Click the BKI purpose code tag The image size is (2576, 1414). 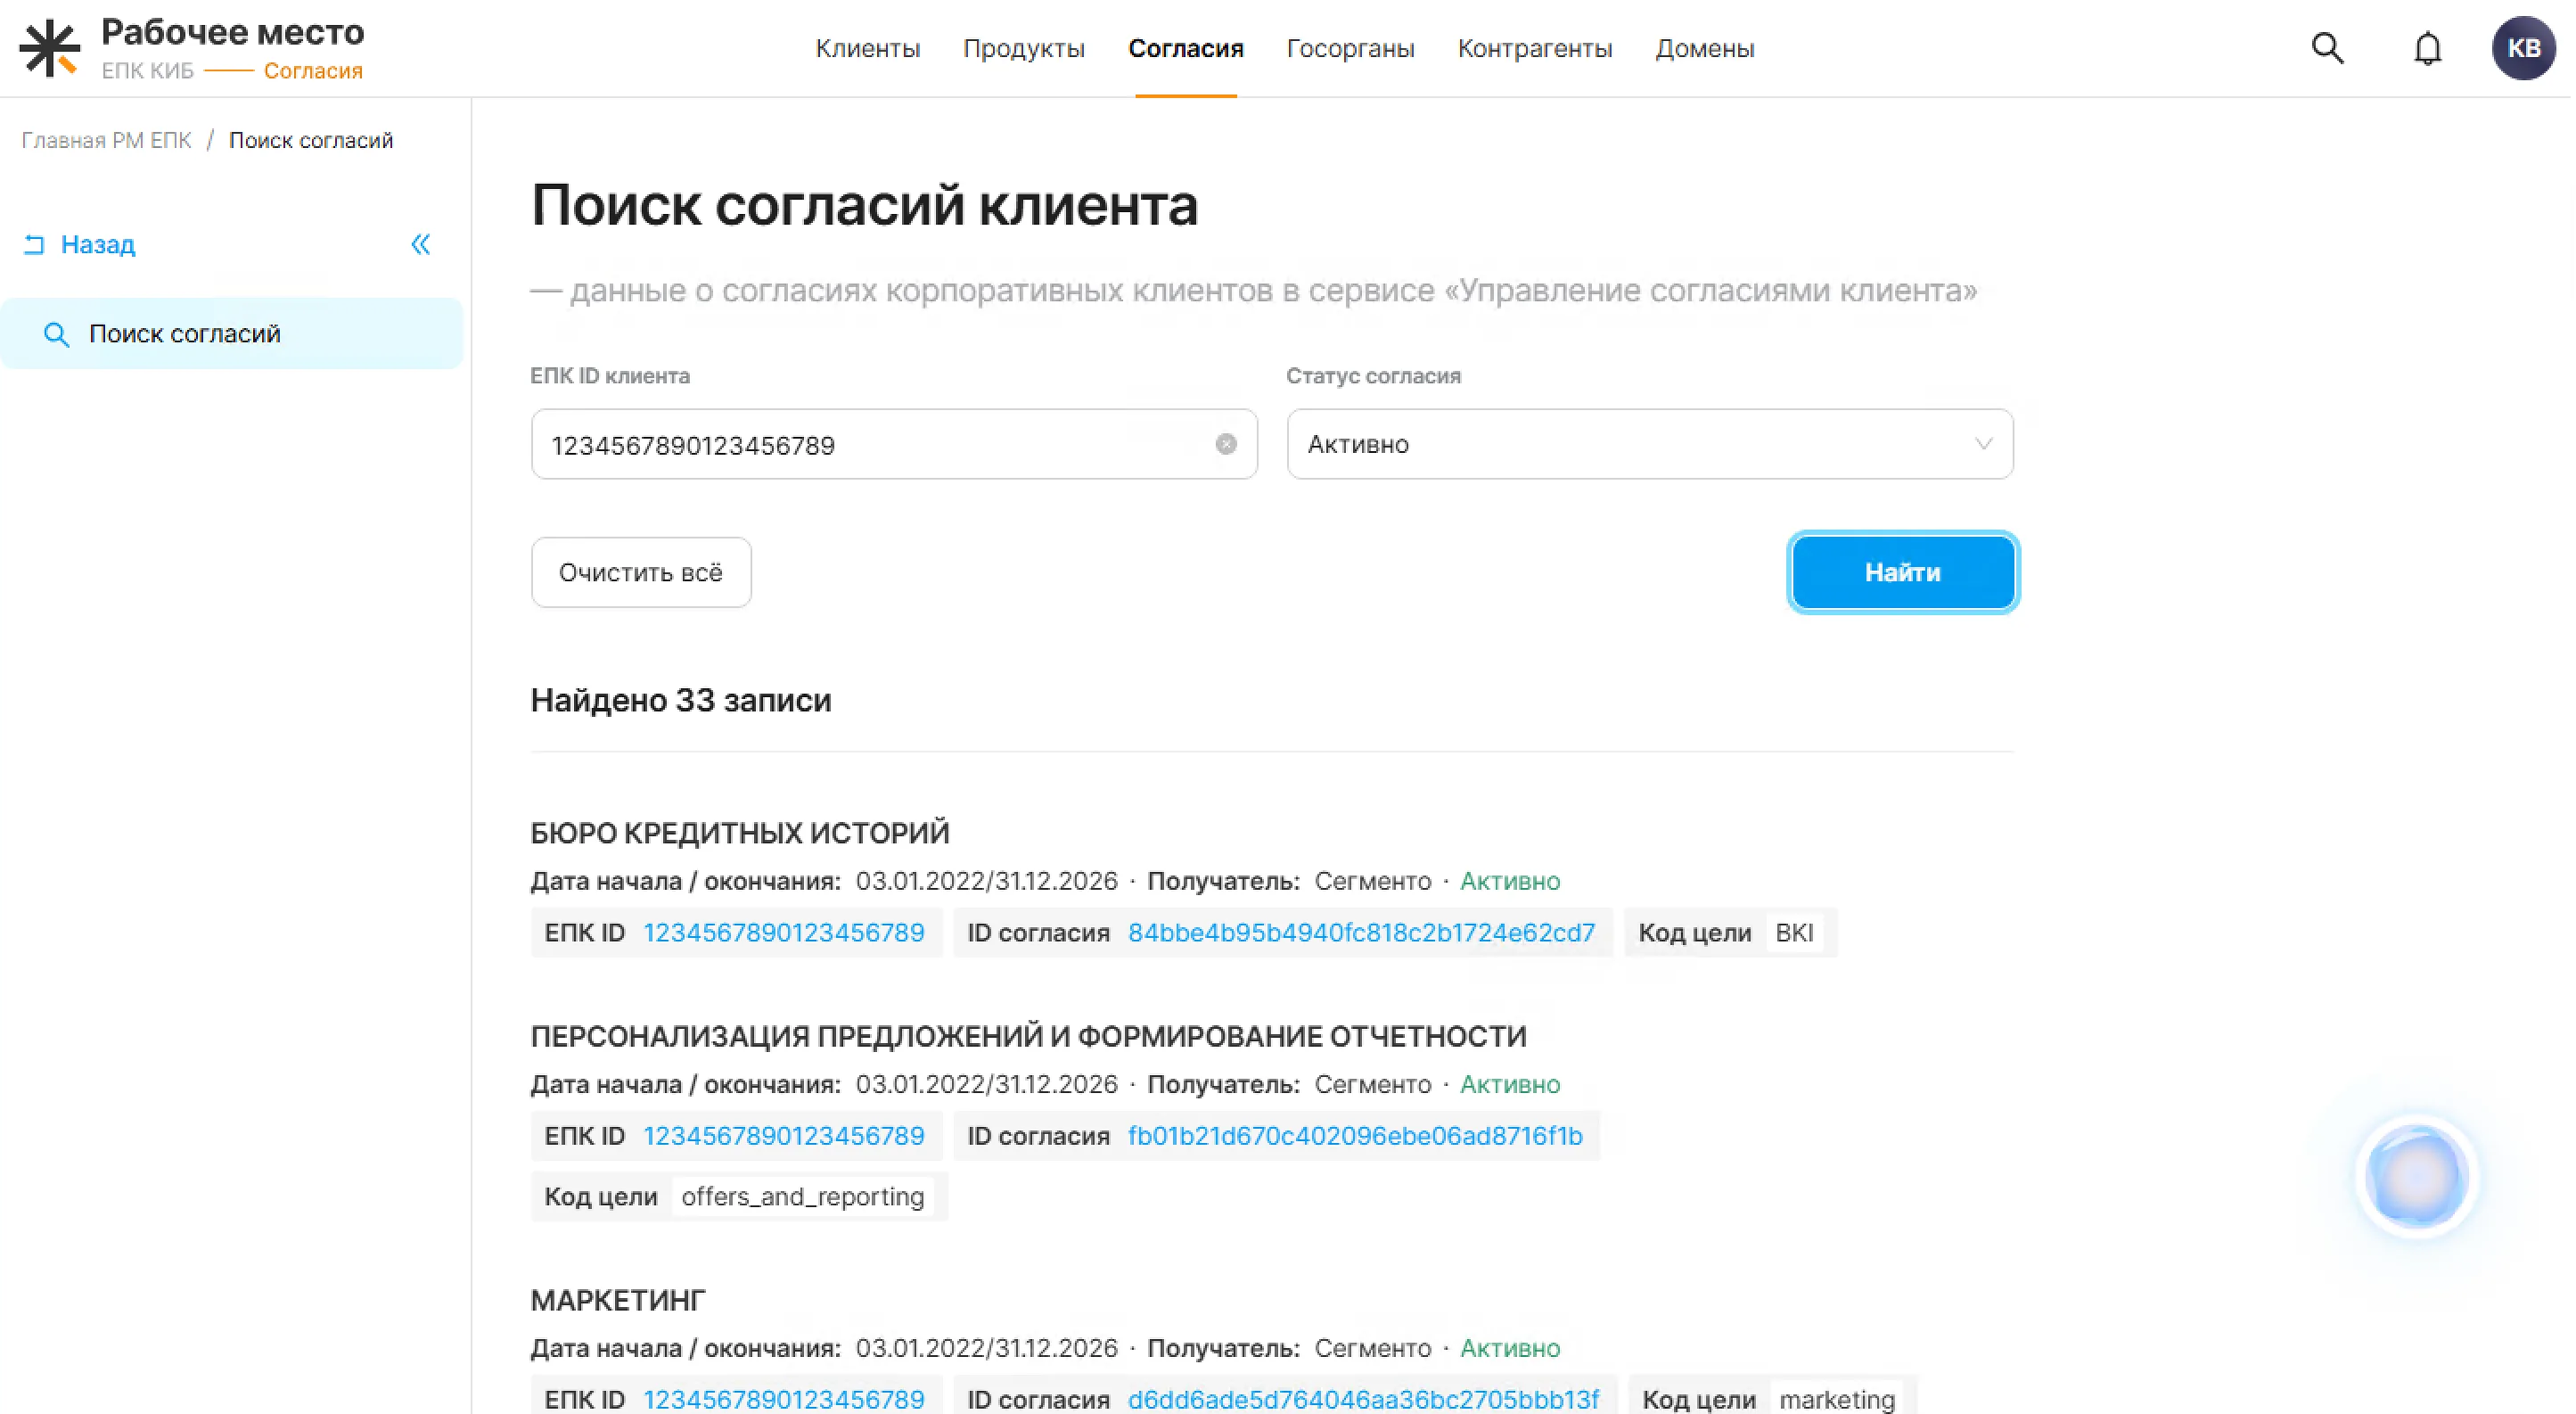(1797, 934)
